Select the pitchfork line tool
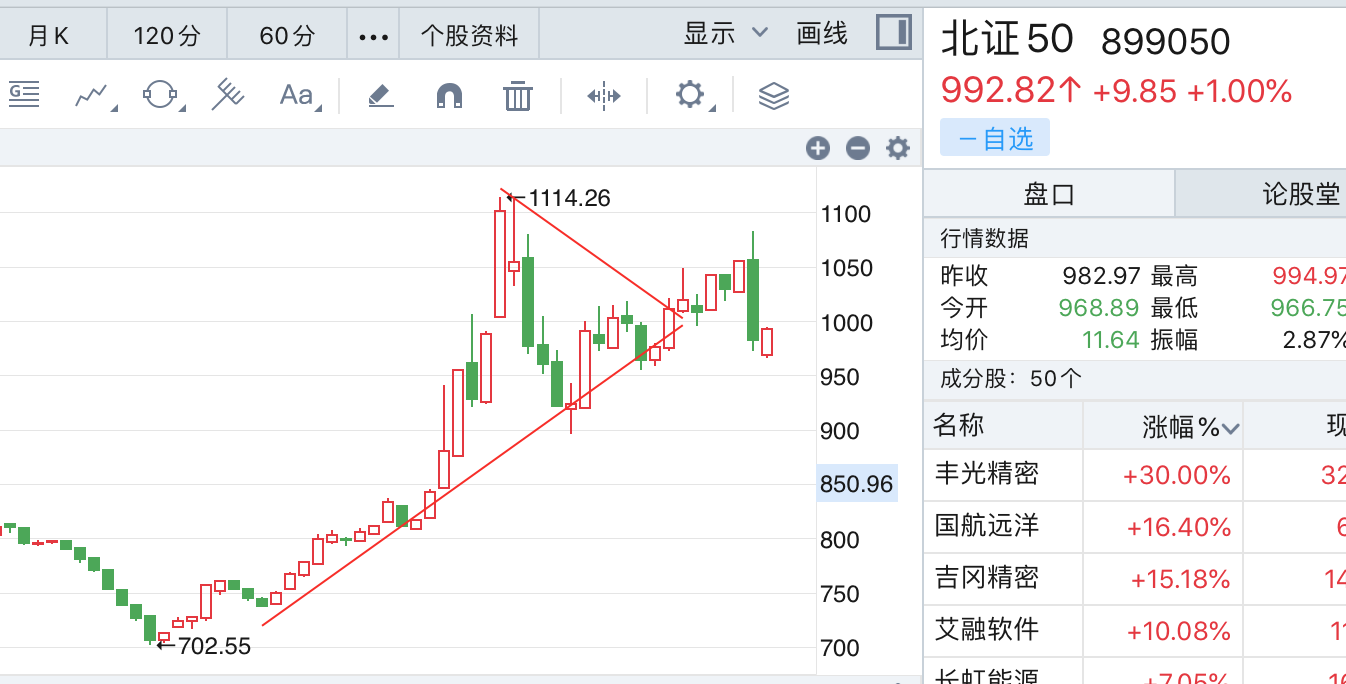 tap(228, 96)
